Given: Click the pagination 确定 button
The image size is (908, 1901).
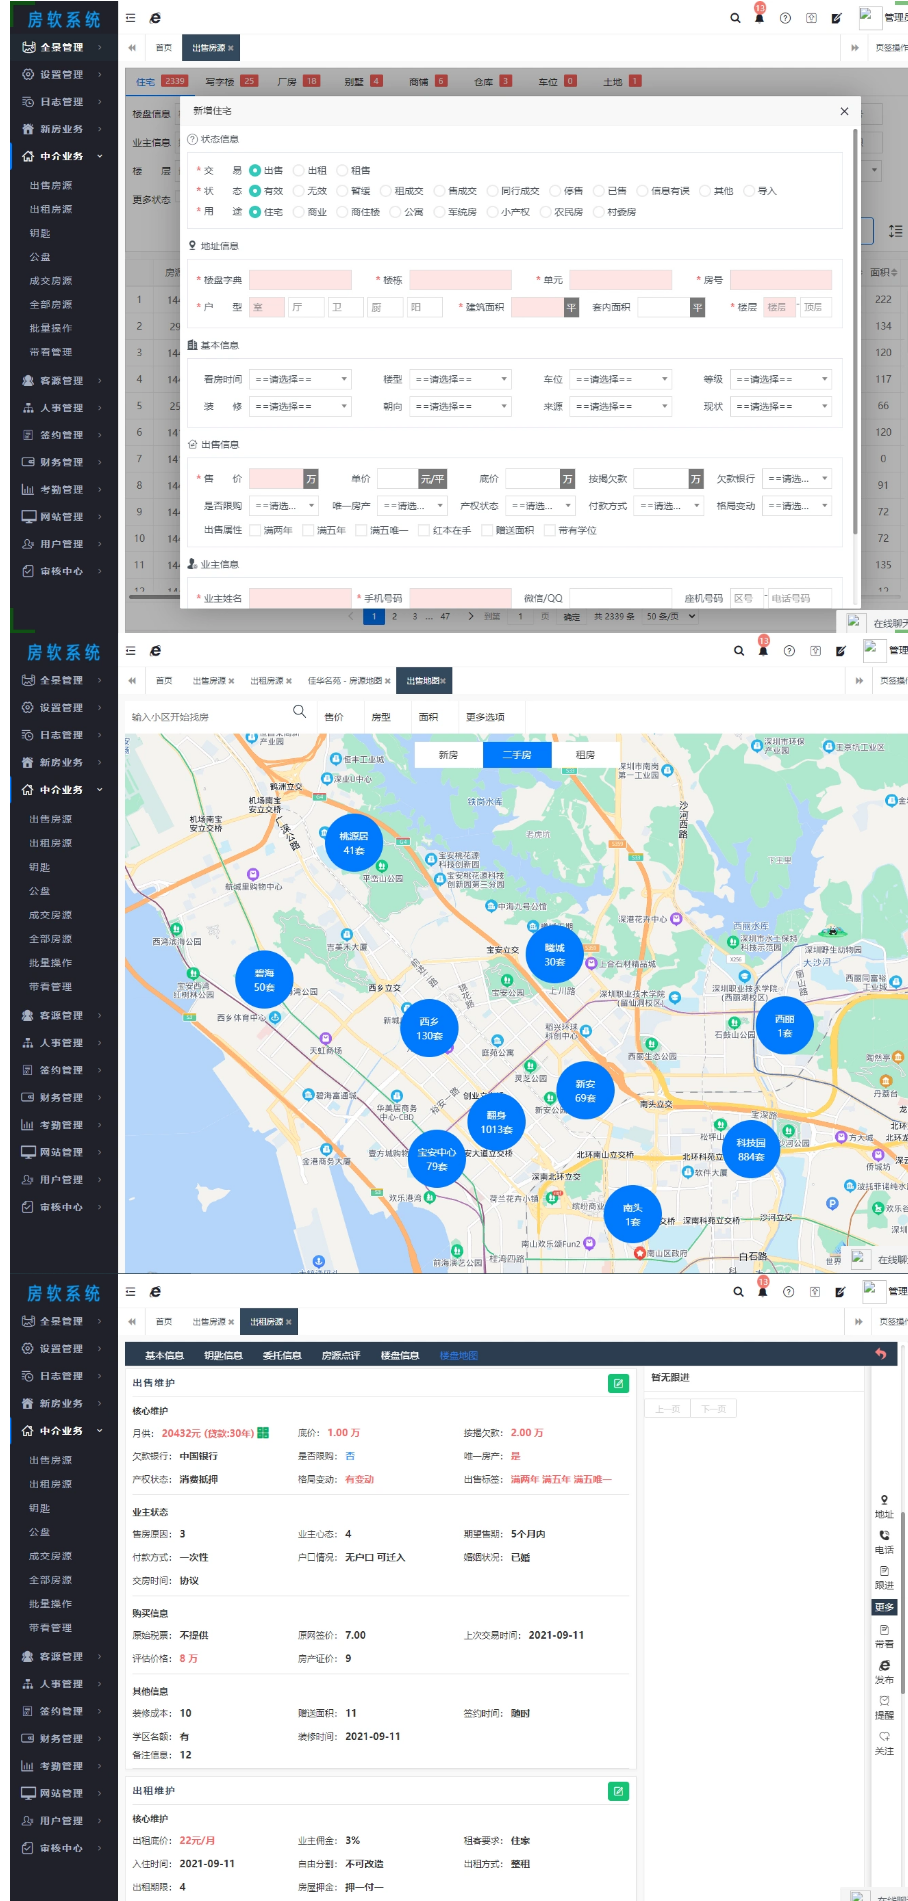Looking at the screenshot, I should 571,617.
